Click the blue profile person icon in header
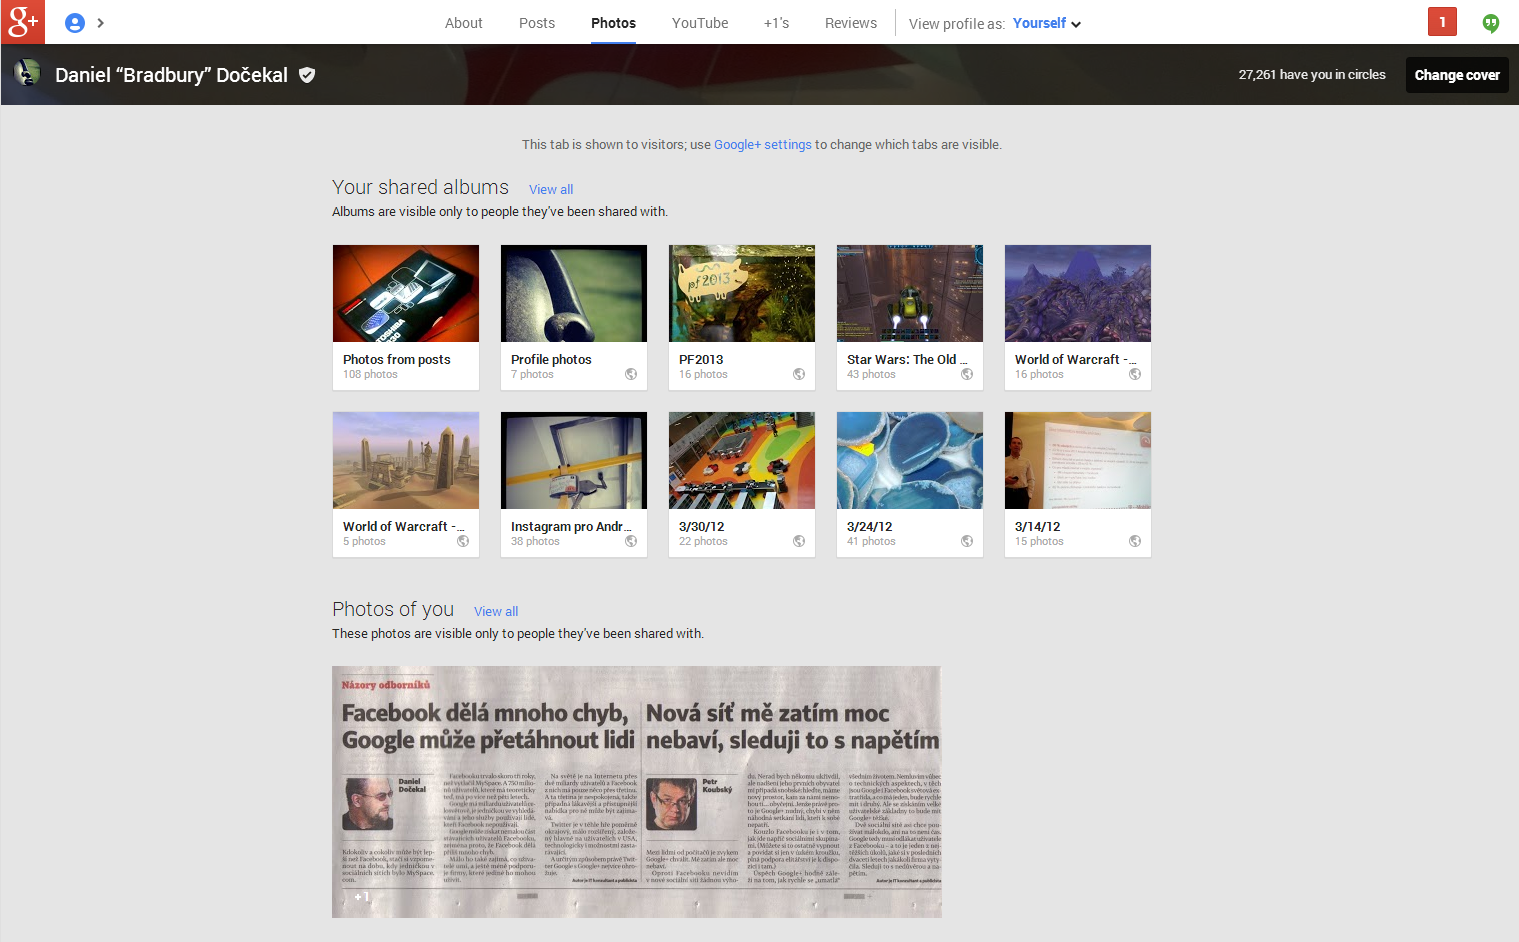 [74, 22]
